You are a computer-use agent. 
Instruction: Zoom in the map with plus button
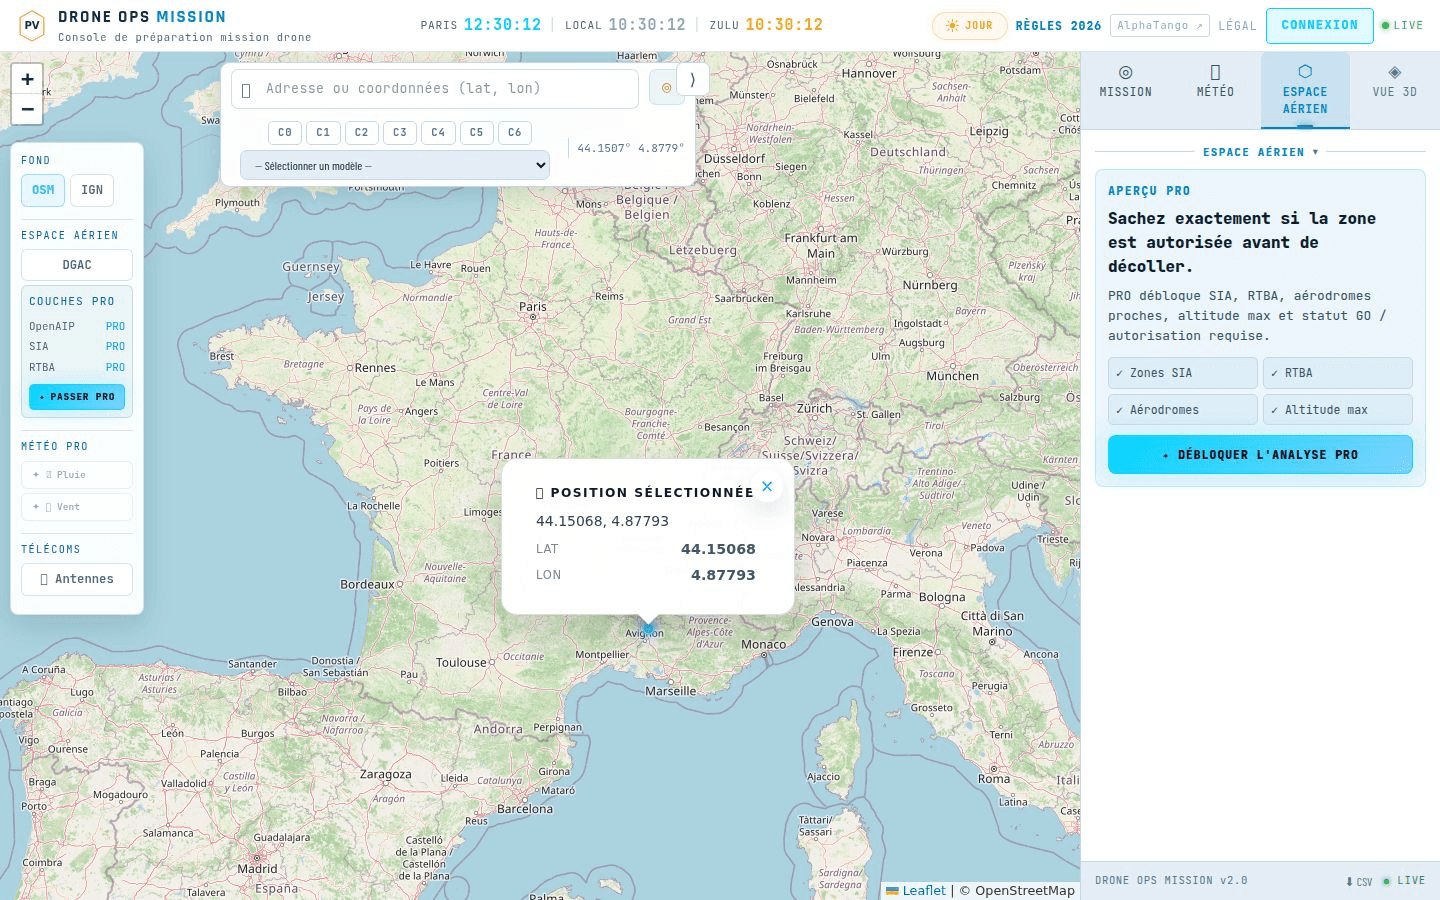pyautogui.click(x=27, y=79)
